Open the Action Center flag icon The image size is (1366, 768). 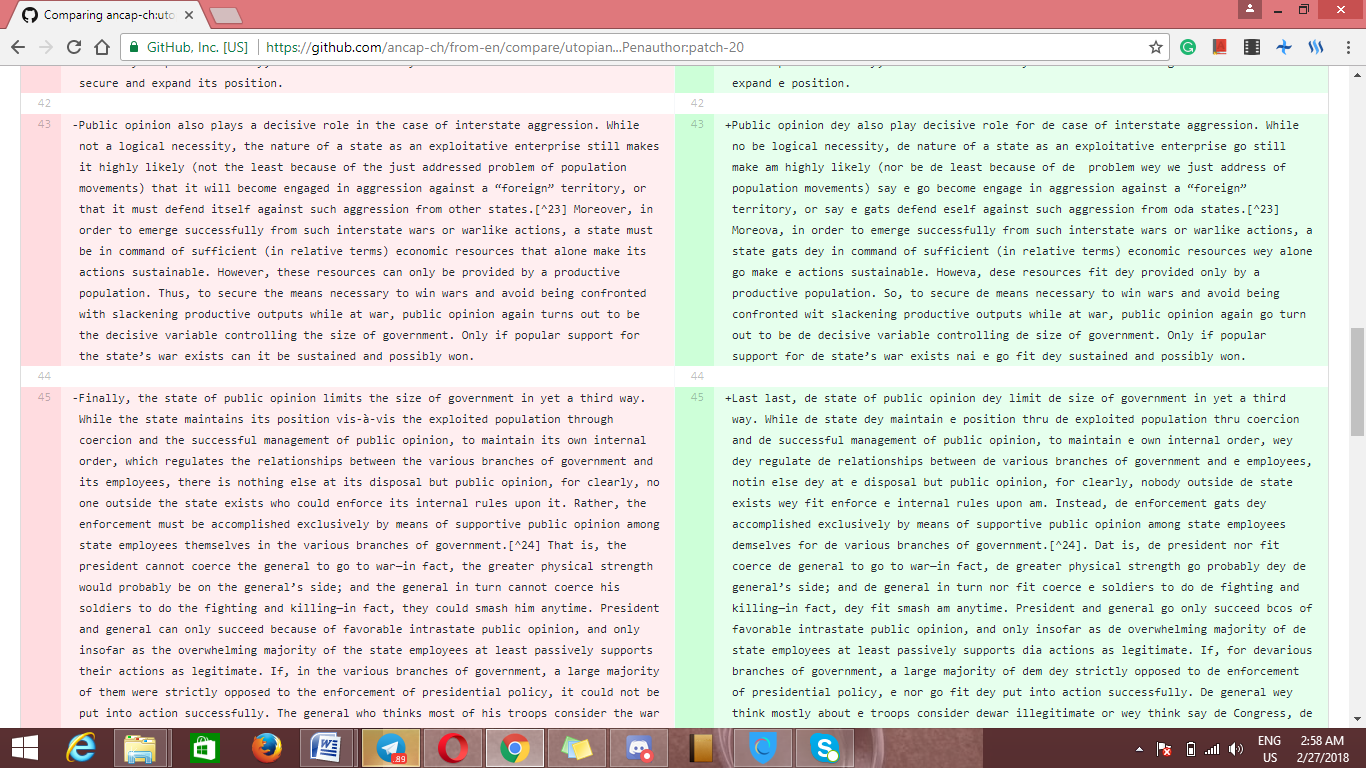tap(1164, 749)
